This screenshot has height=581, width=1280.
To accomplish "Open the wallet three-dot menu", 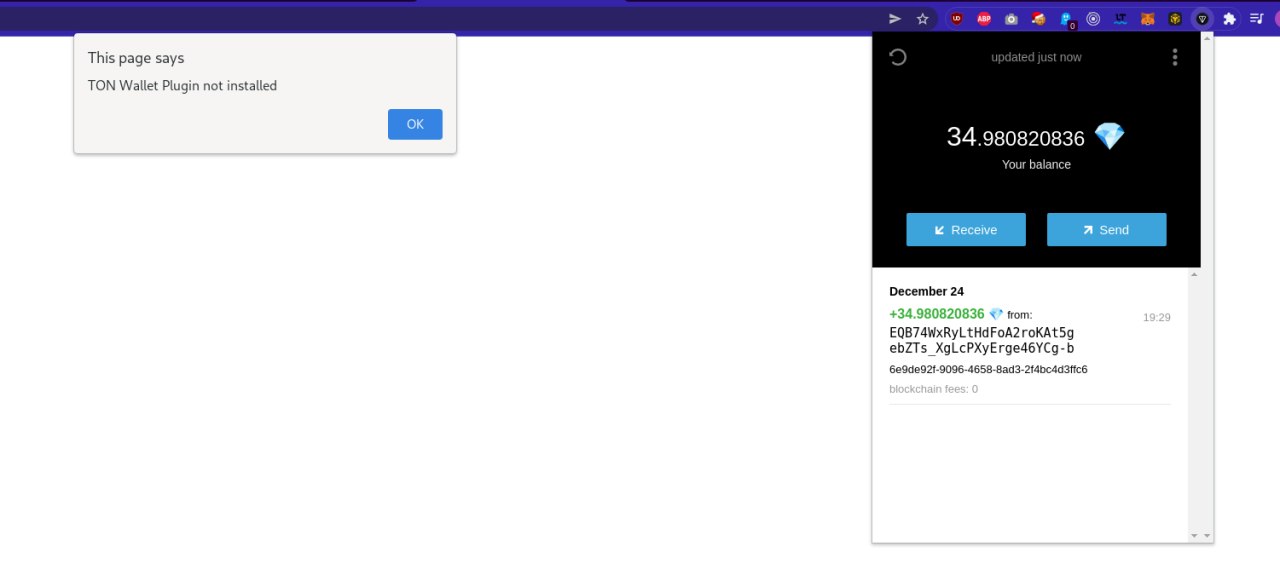I will click(x=1175, y=57).
